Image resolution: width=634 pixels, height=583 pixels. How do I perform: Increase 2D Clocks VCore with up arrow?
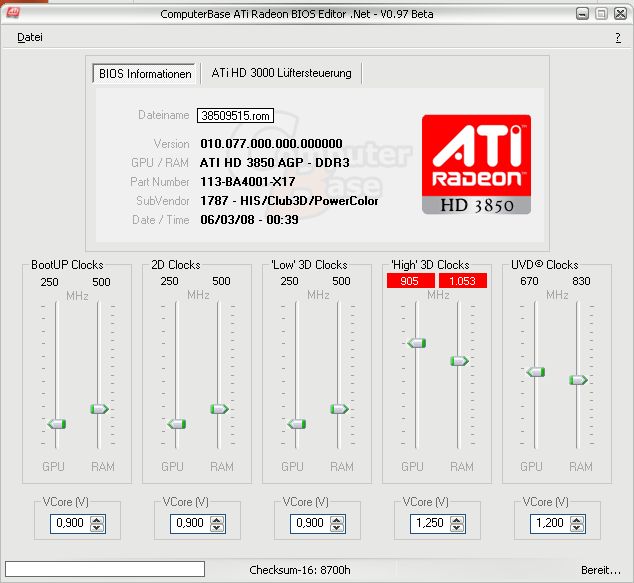[217, 520]
